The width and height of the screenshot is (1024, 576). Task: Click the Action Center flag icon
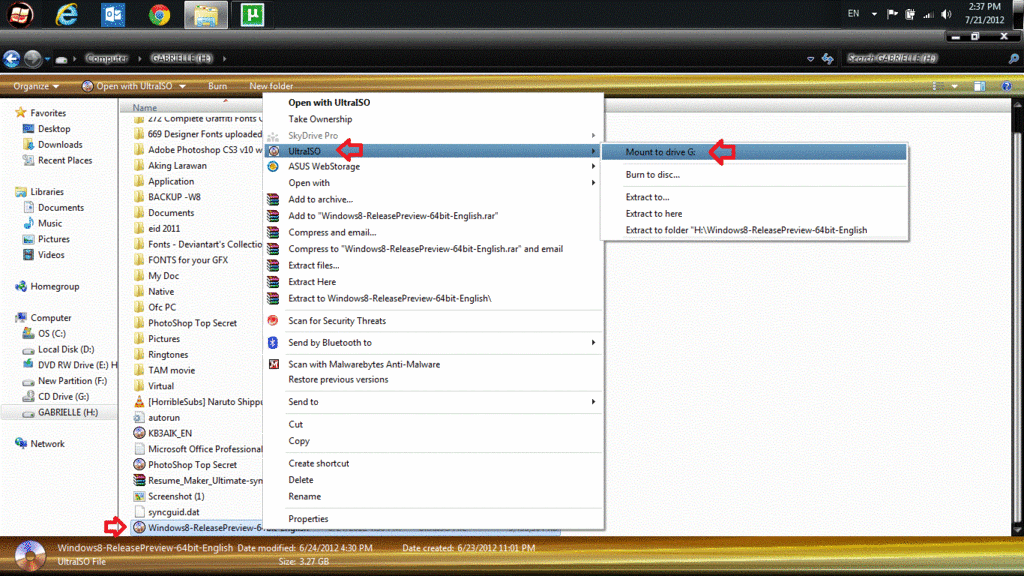point(892,14)
